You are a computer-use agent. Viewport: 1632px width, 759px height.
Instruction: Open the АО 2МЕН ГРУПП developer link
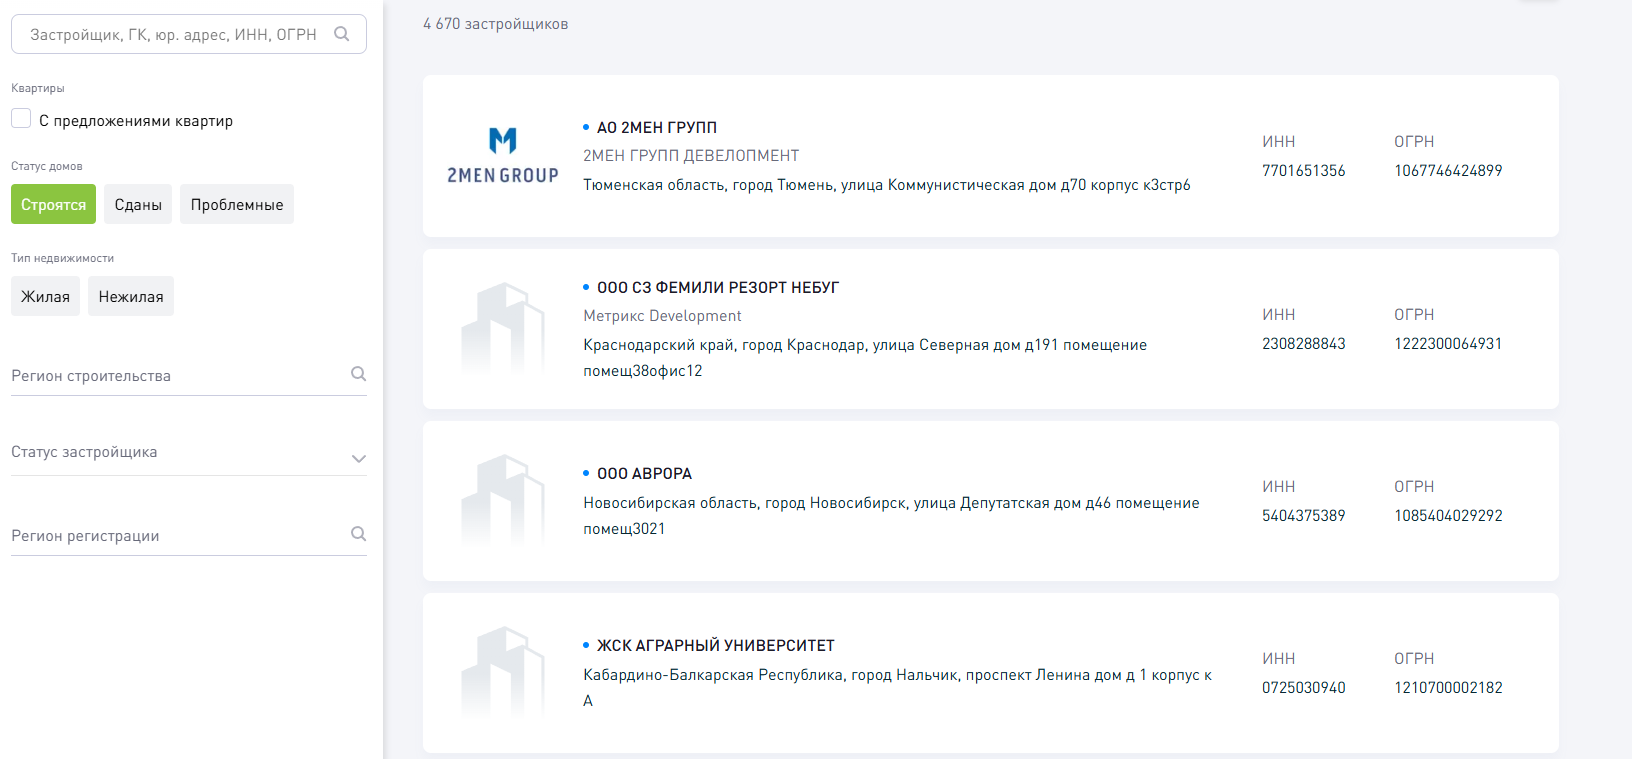[x=657, y=128]
